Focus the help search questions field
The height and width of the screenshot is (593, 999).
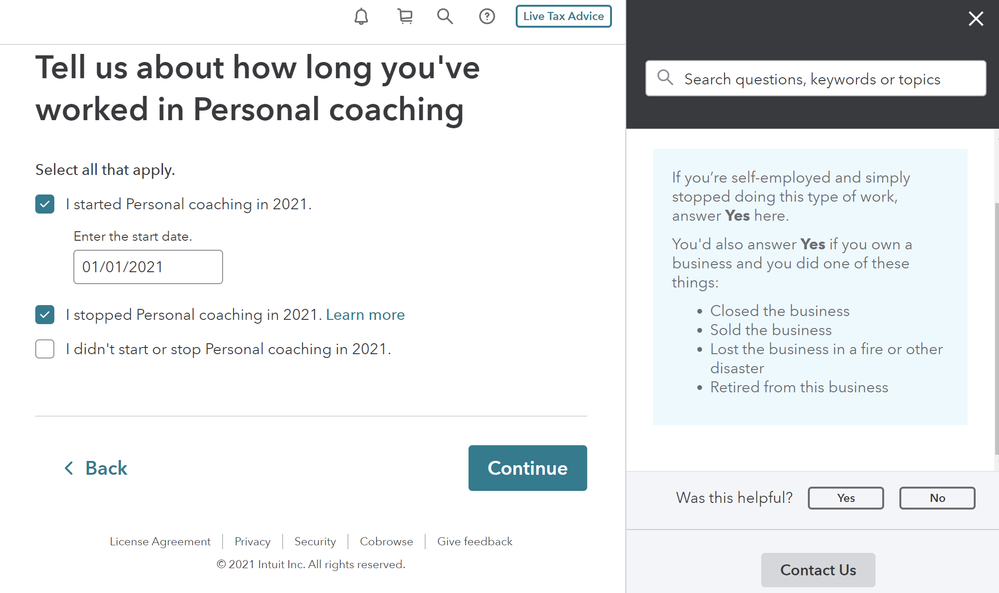click(x=816, y=78)
